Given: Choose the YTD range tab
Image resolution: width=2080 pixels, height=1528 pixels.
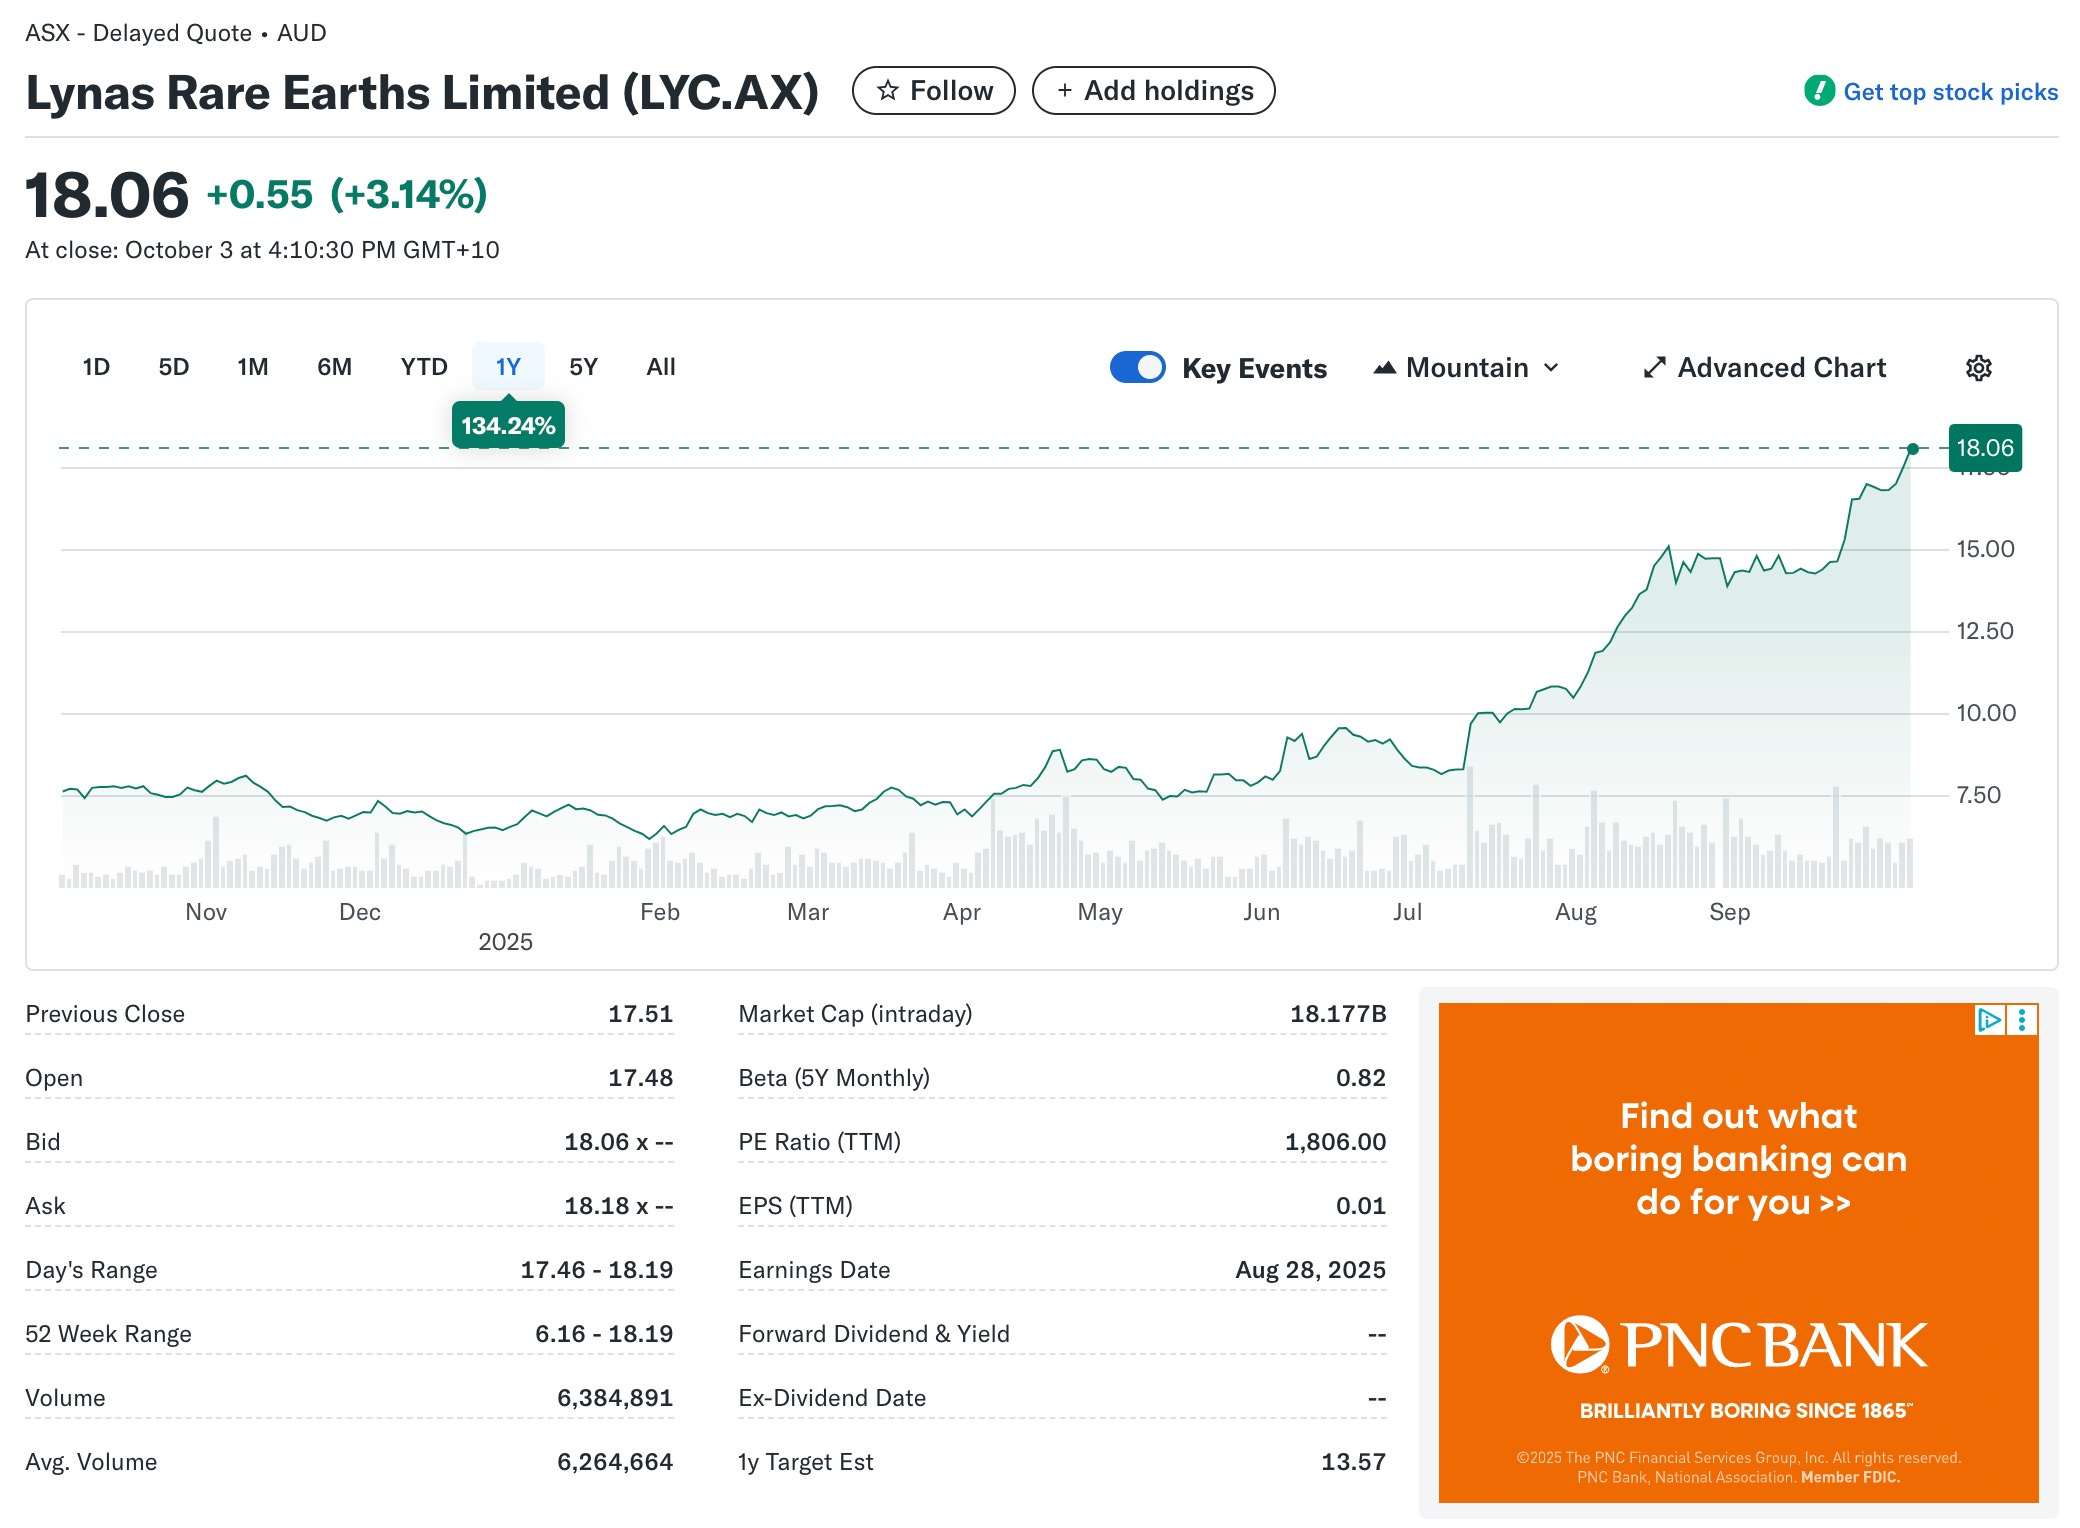Looking at the screenshot, I should 424,367.
